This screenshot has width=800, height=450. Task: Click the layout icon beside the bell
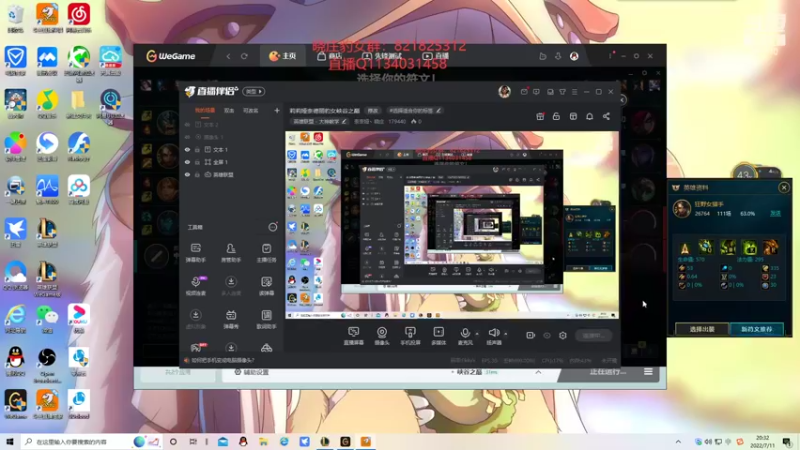coord(573,116)
